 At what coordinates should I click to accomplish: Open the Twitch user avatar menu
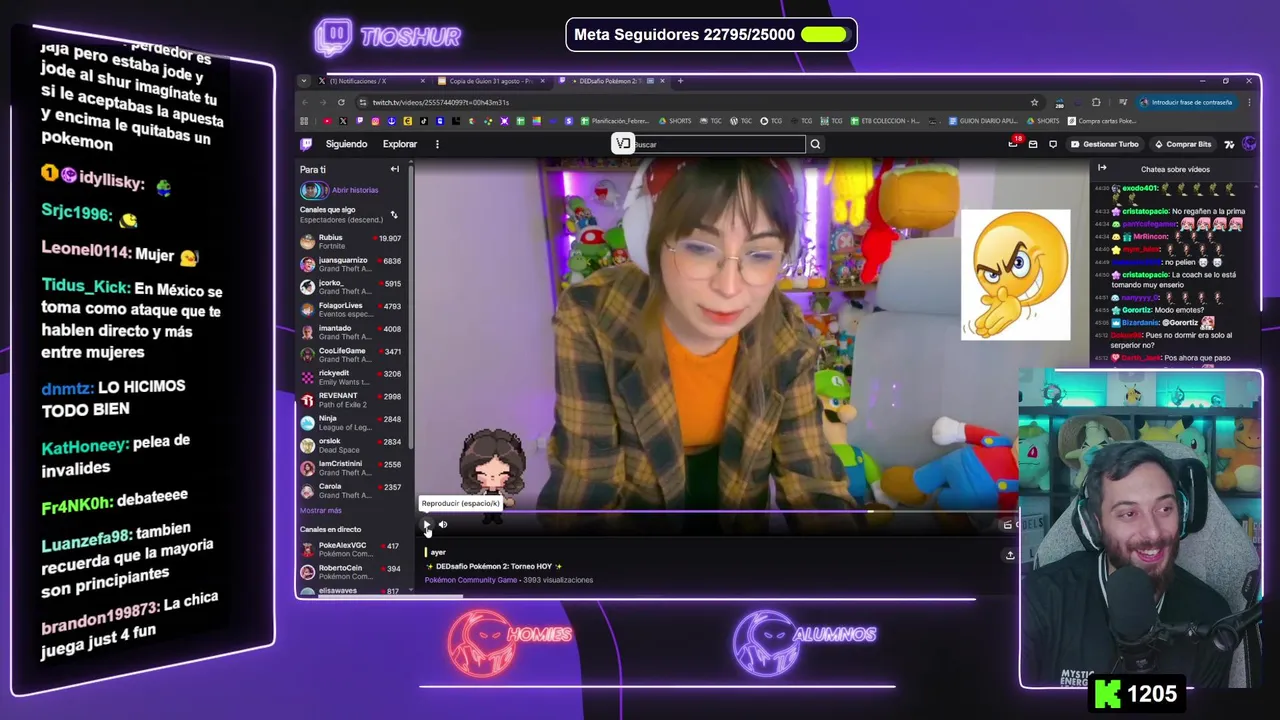click(x=1249, y=144)
